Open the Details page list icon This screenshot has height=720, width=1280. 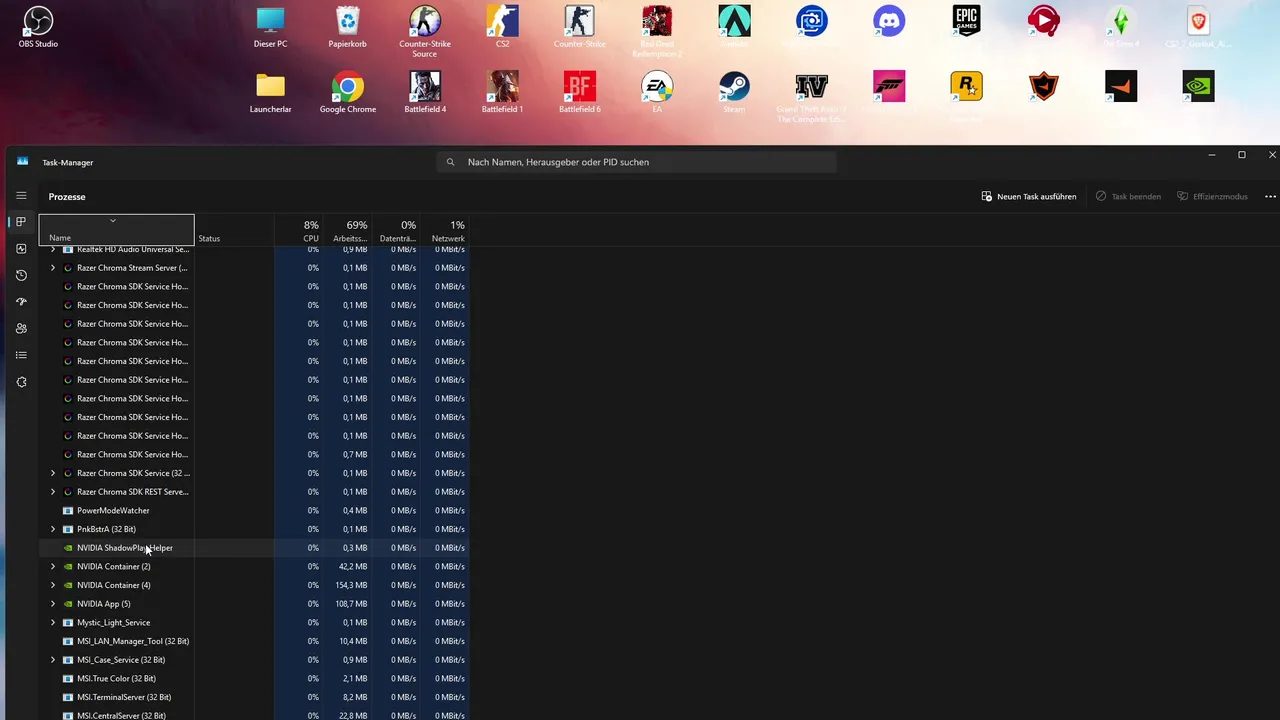(21, 355)
